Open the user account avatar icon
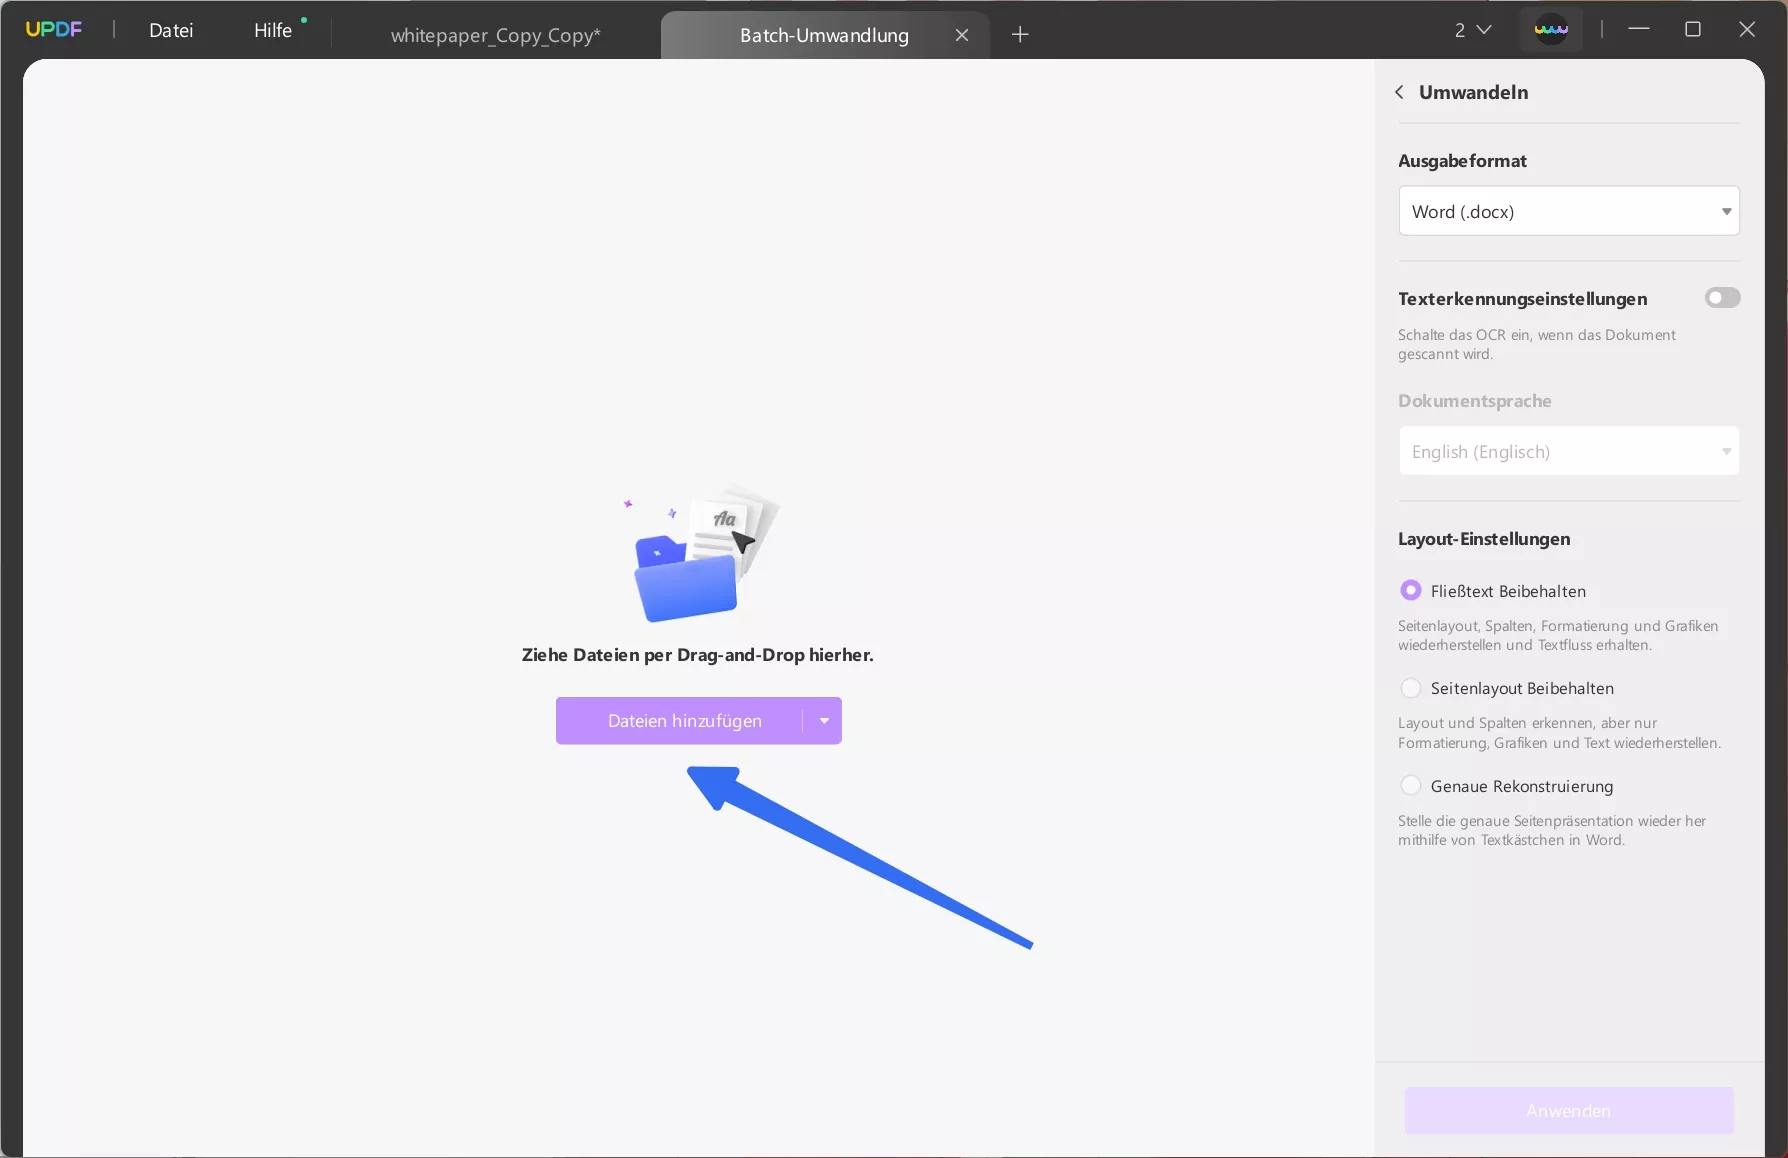Viewport: 1788px width, 1158px height. click(1551, 30)
